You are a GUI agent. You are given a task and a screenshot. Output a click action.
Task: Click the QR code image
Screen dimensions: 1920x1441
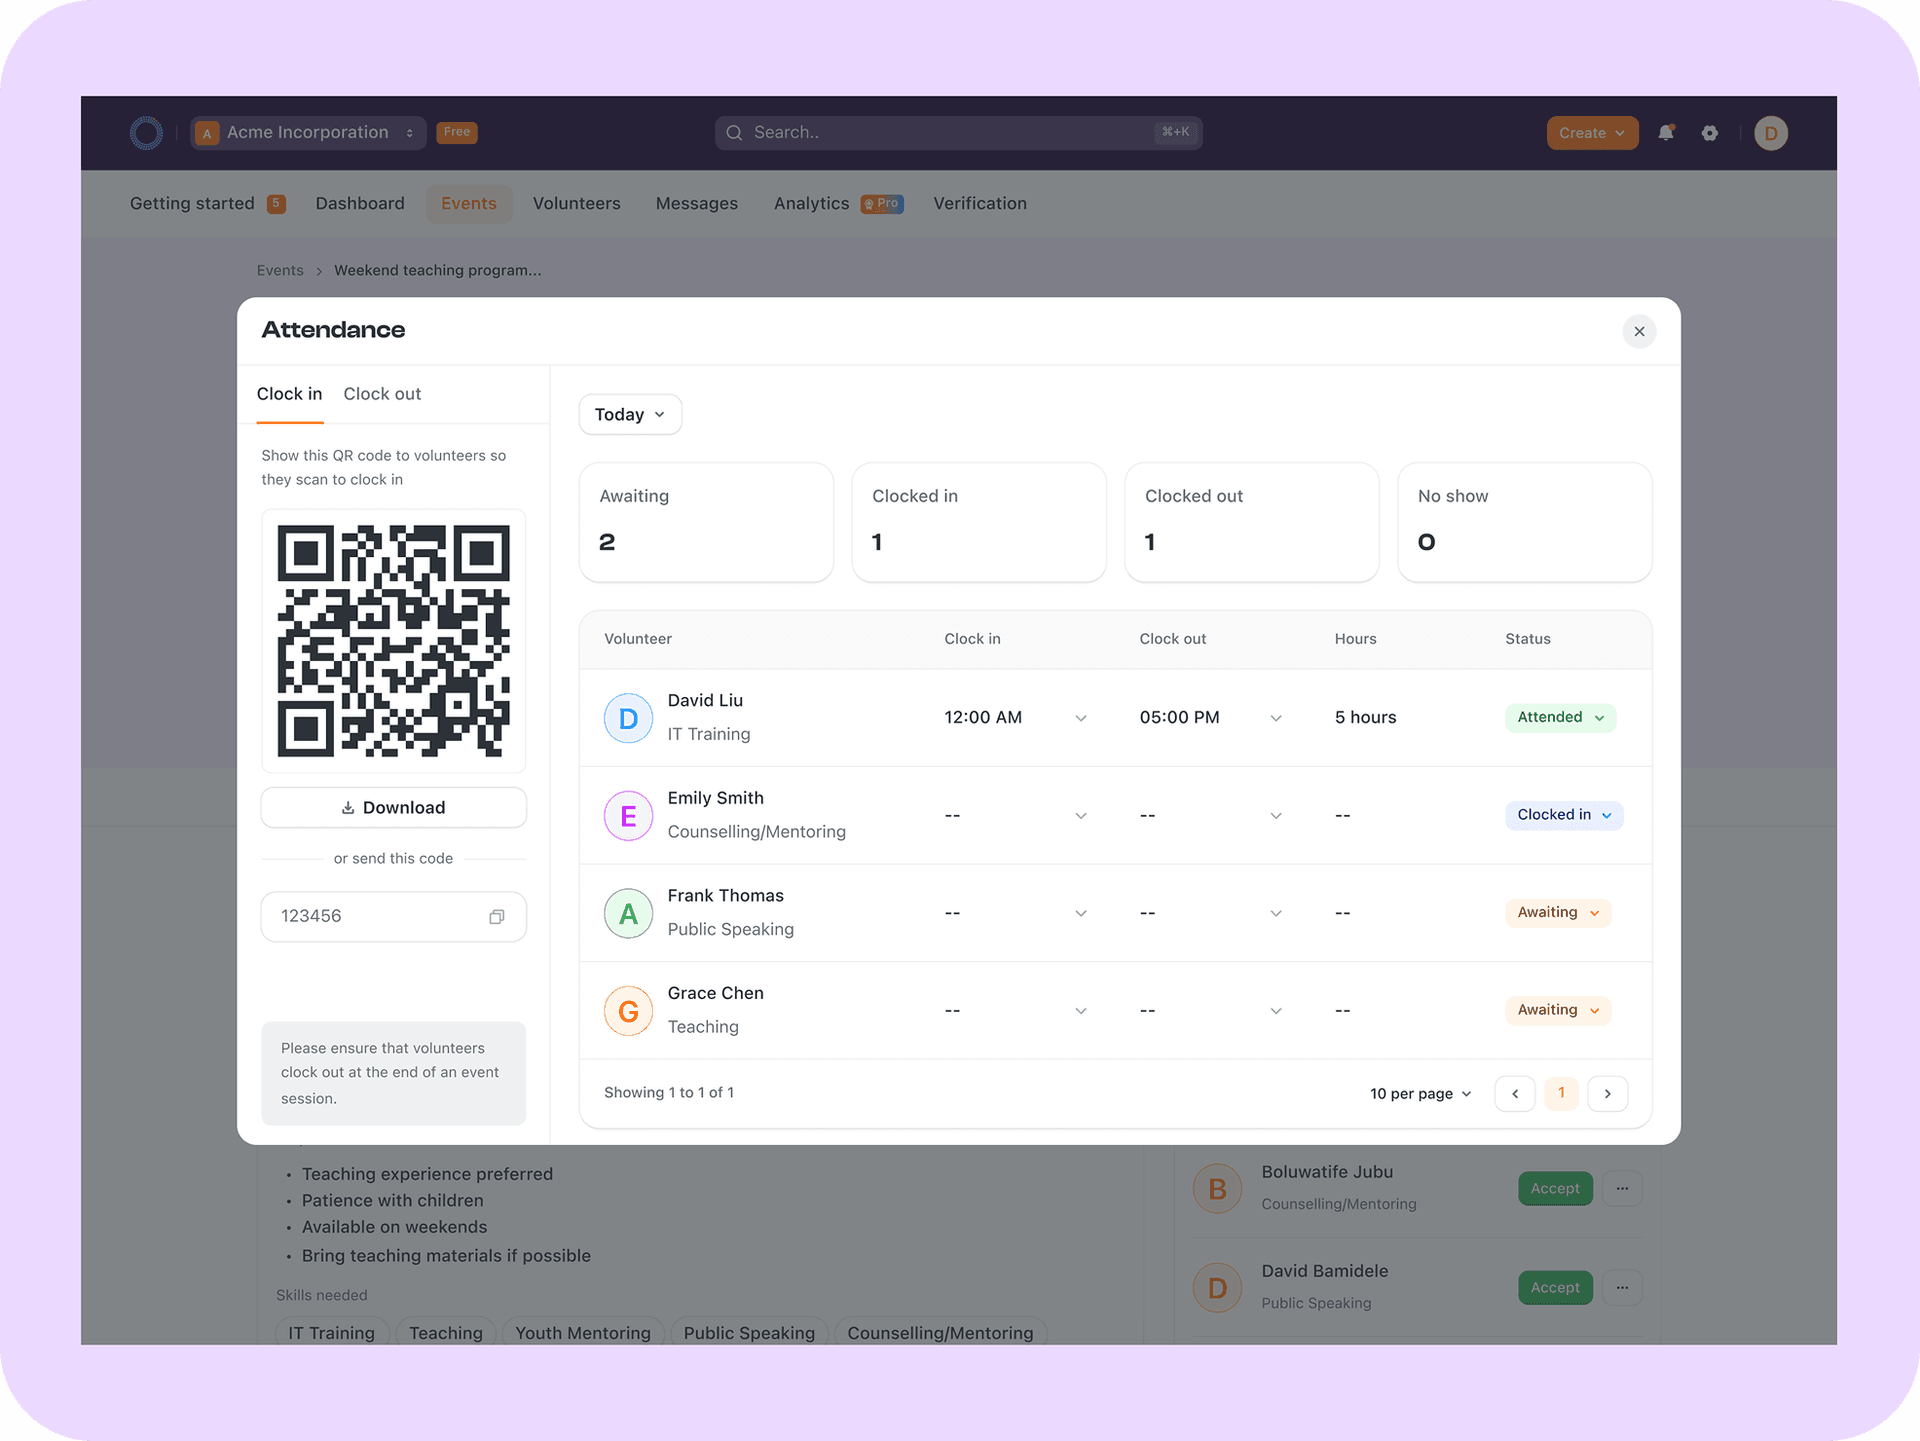click(393, 641)
